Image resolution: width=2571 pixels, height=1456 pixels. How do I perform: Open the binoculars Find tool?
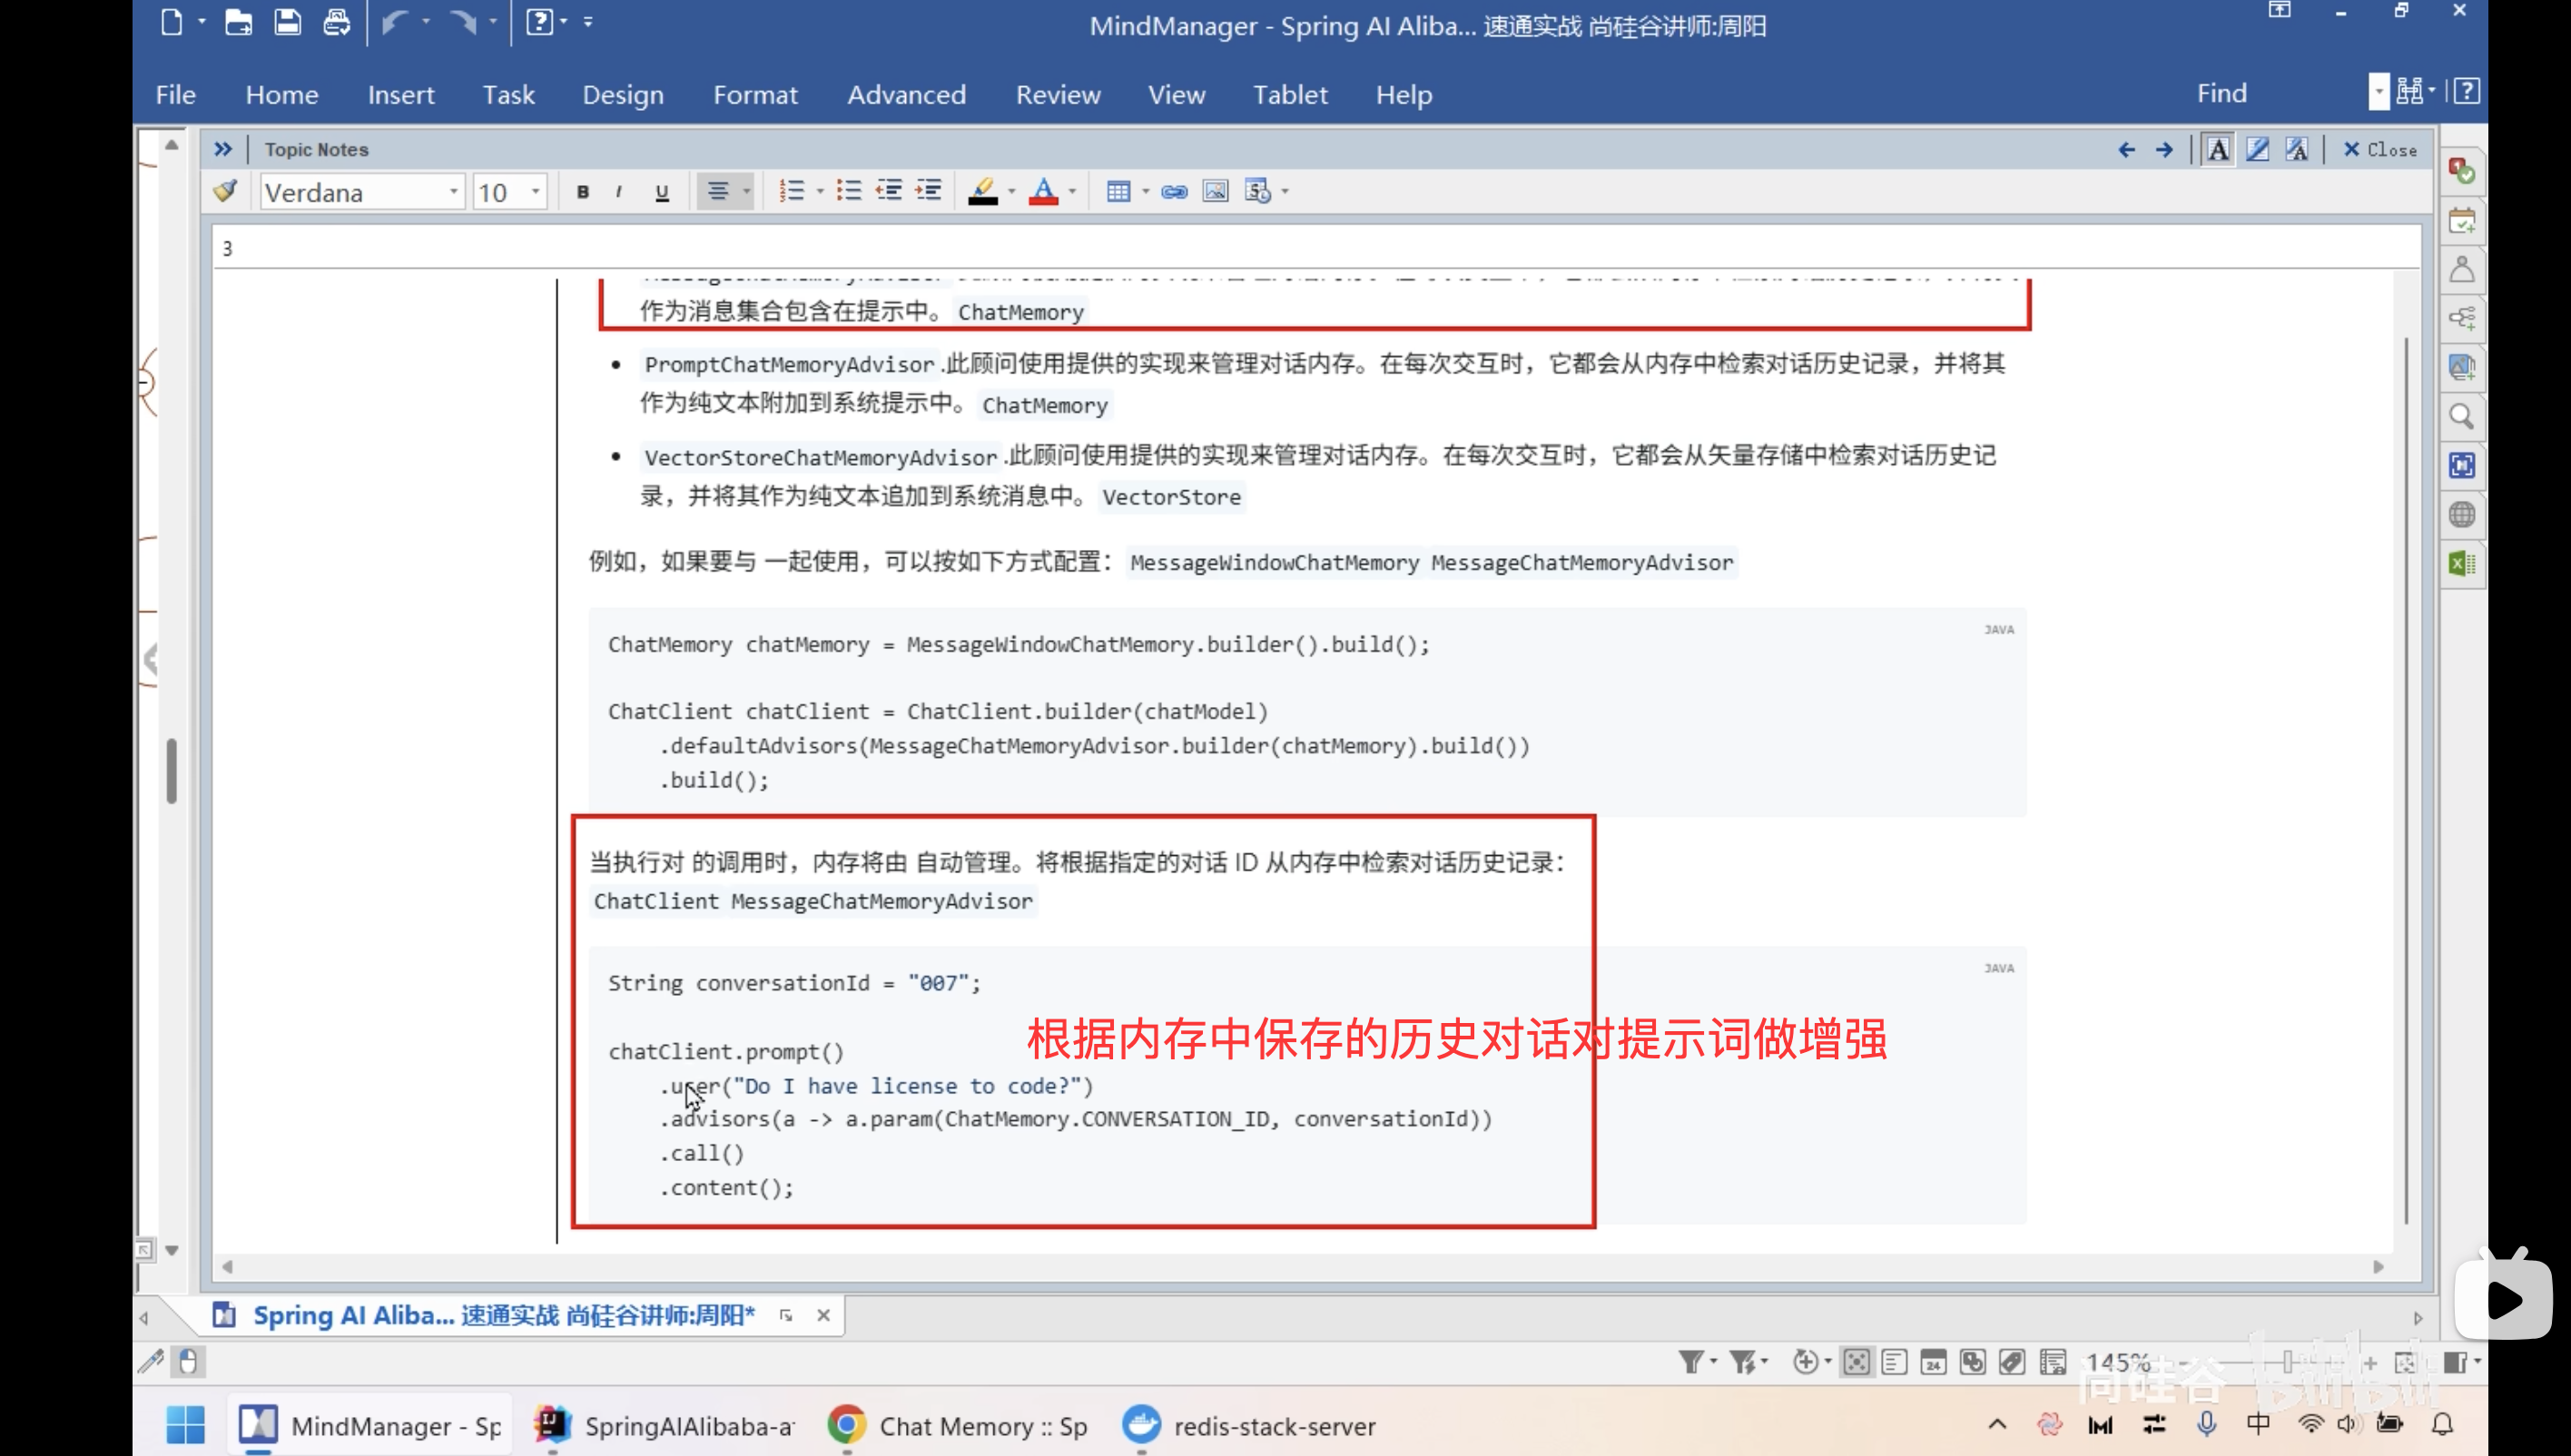click(2409, 92)
